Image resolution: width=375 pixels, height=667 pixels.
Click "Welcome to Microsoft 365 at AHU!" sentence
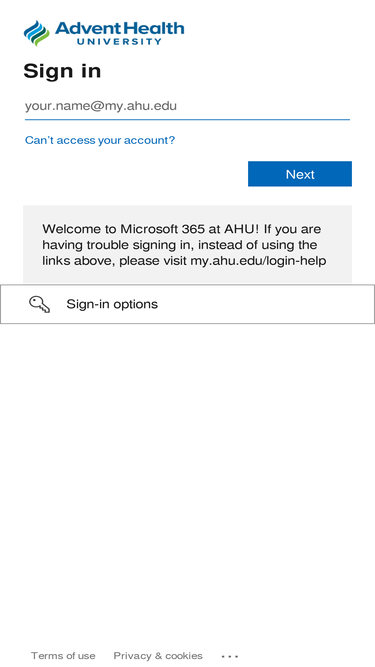tap(151, 229)
